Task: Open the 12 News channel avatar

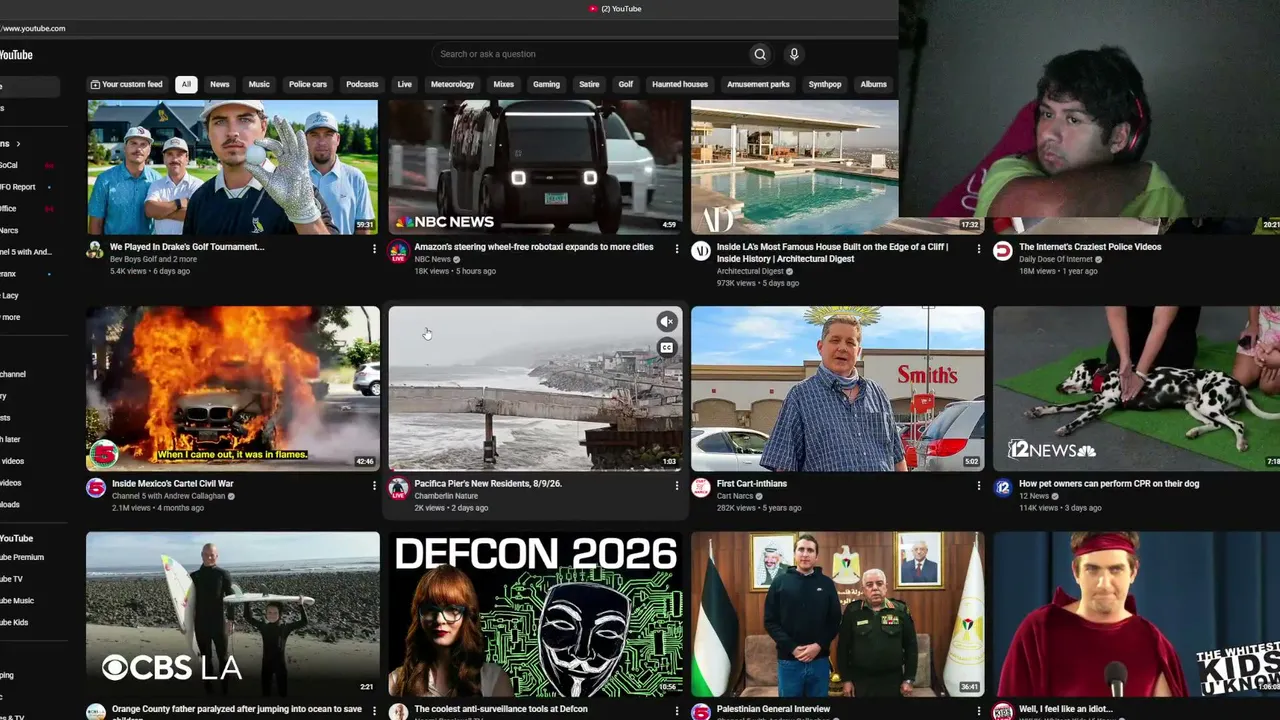Action: point(1003,487)
